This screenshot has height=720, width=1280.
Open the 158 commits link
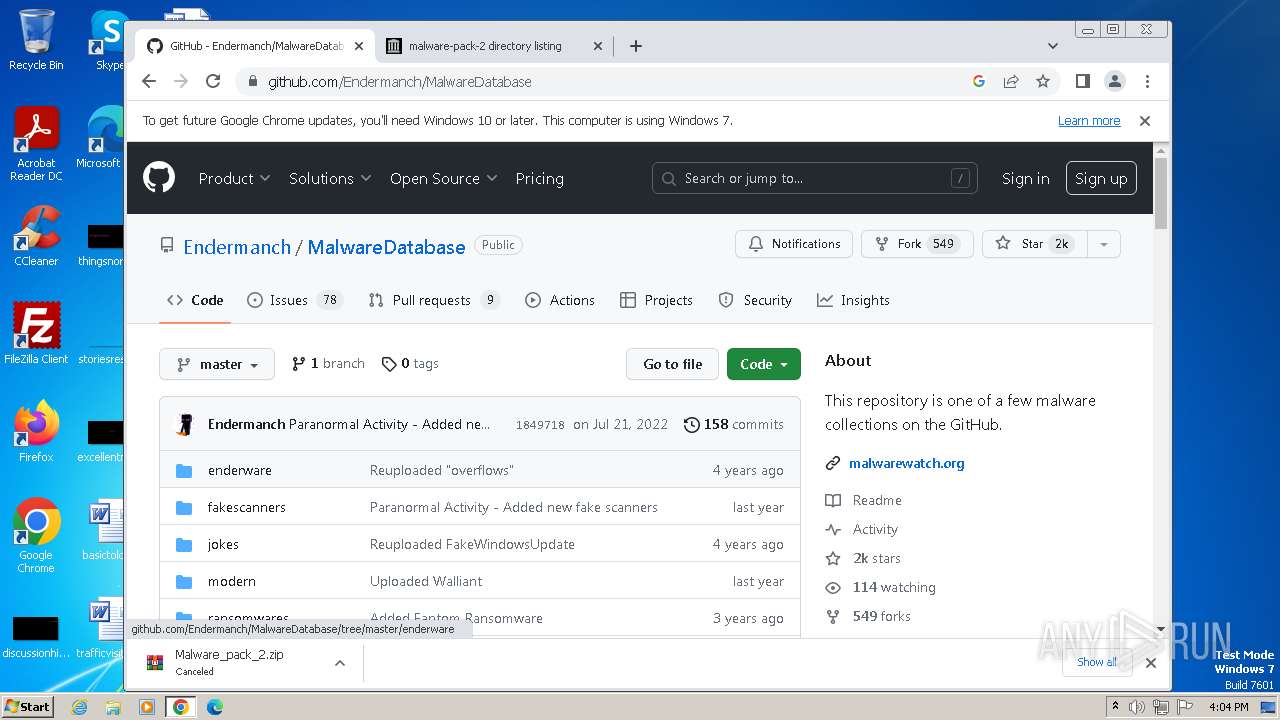coord(743,425)
